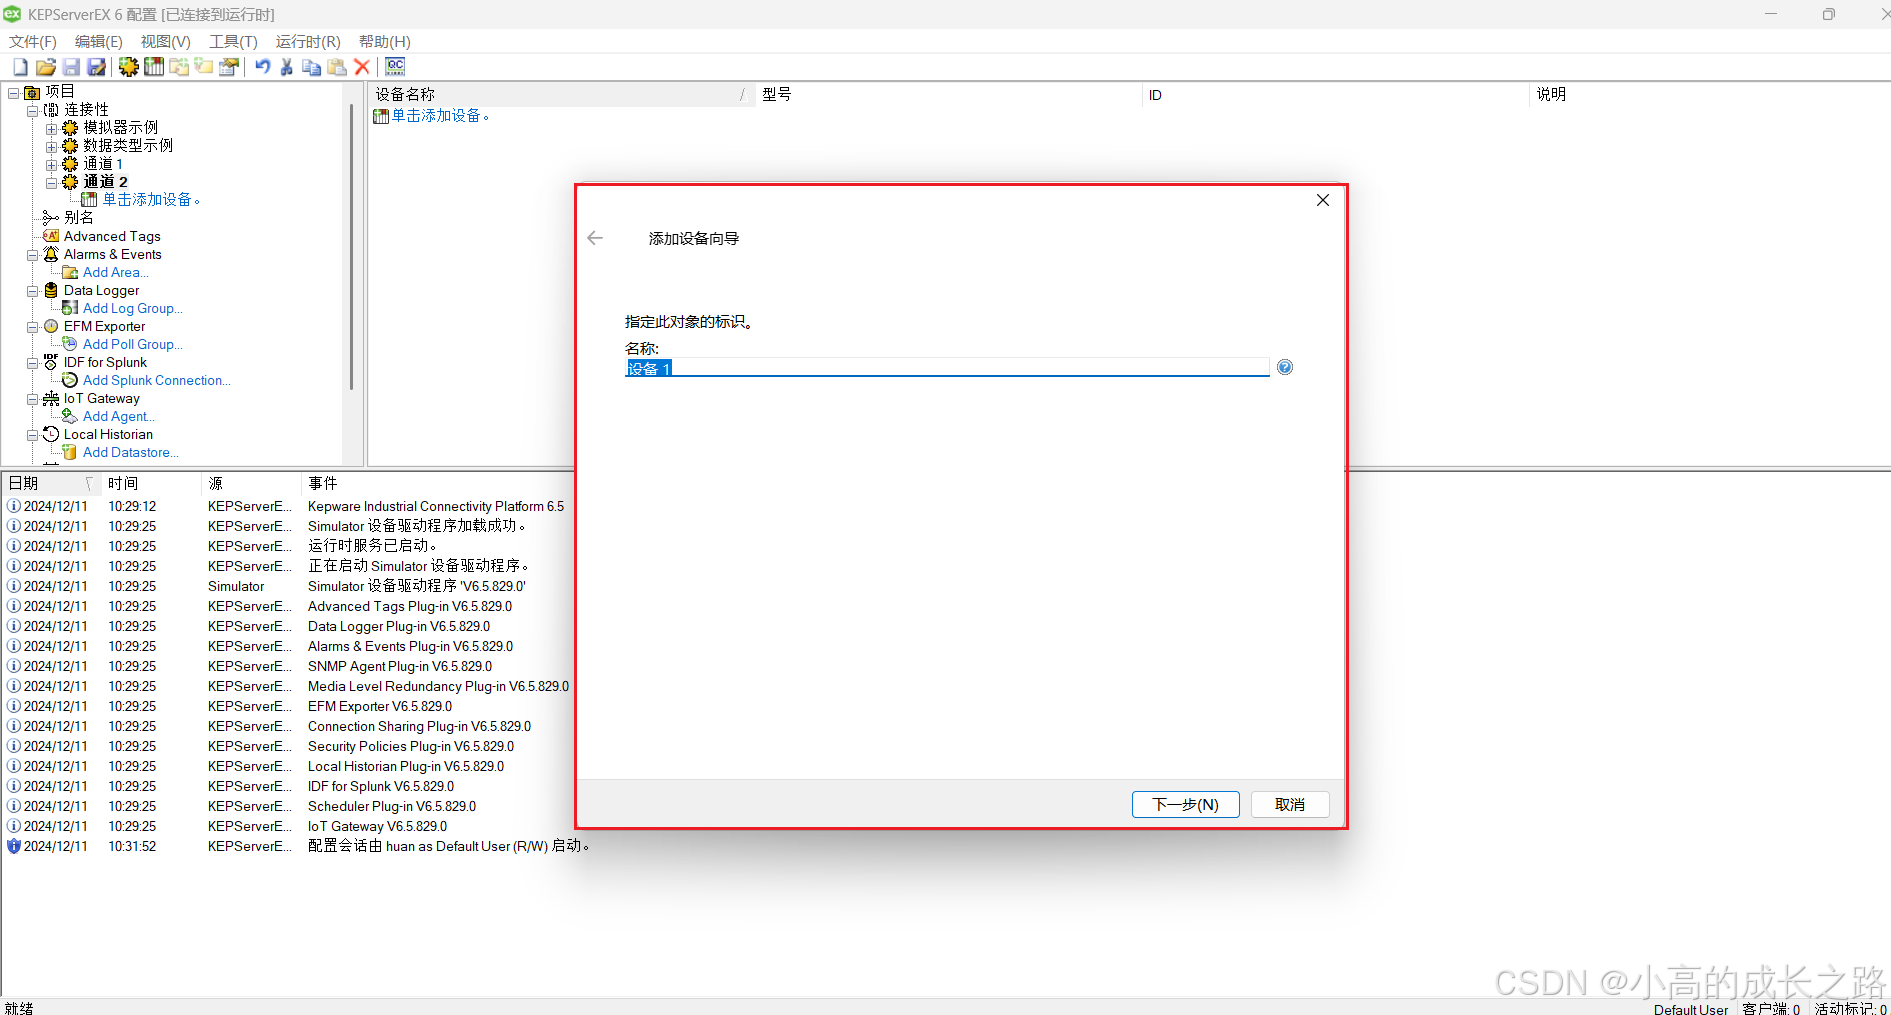Open the 文件(F) menu
1891x1015 pixels.
pos(33,42)
